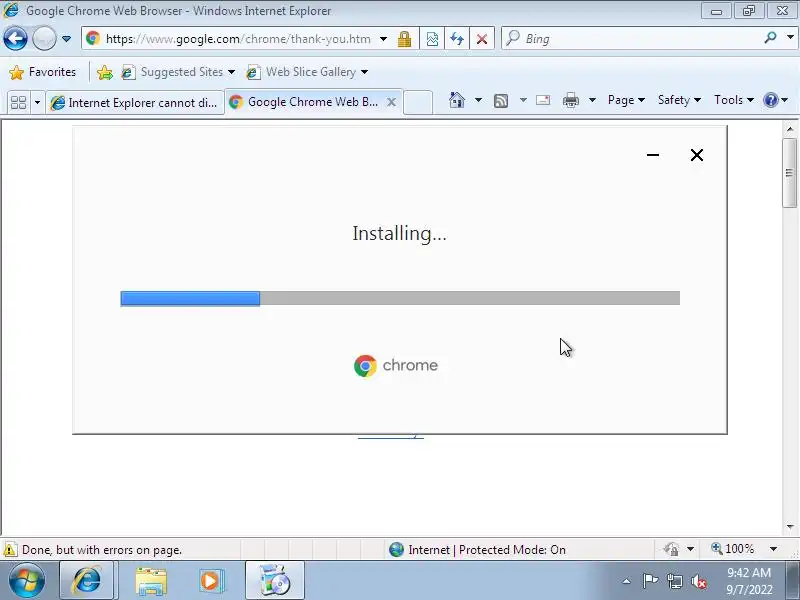Expand the address bar autocomplete dropdown
The image size is (800, 600).
pyautogui.click(x=383, y=39)
